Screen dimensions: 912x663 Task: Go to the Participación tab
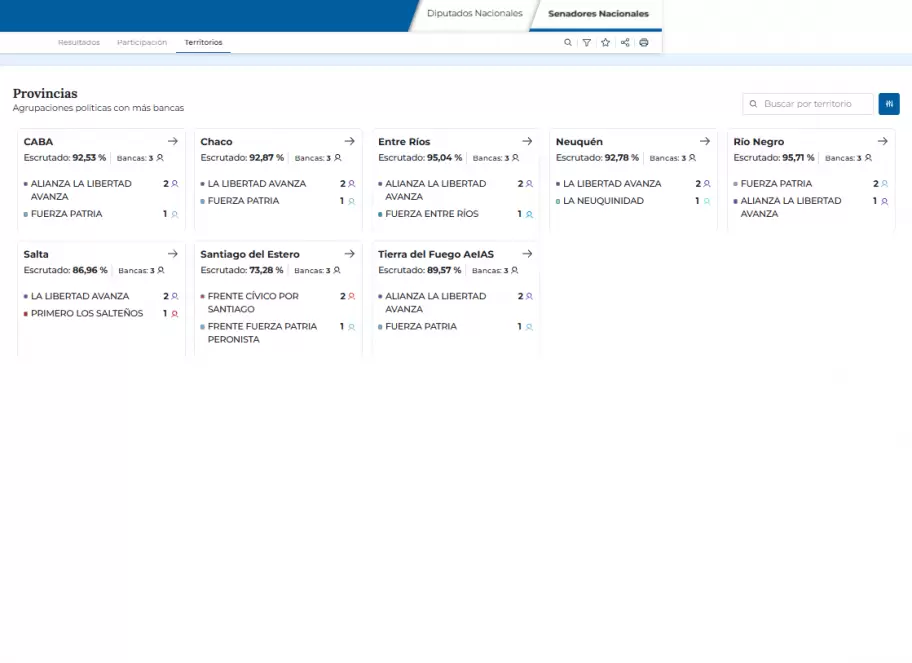[142, 43]
